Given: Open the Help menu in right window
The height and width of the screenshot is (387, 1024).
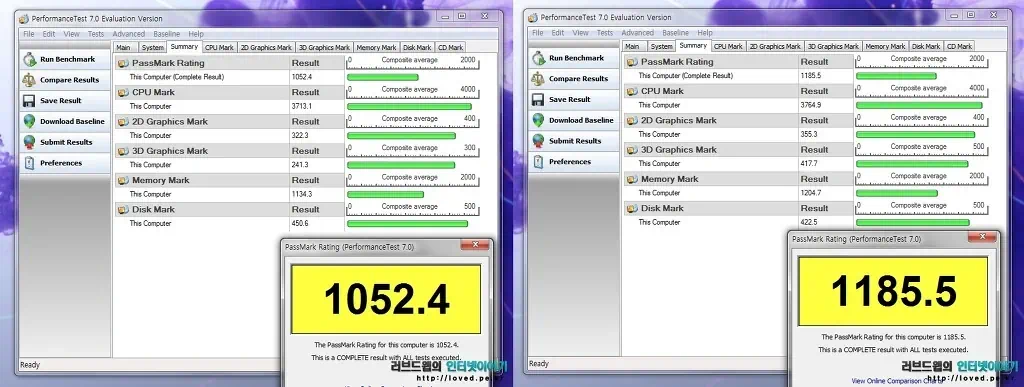Looking at the screenshot, I should click(x=705, y=33).
